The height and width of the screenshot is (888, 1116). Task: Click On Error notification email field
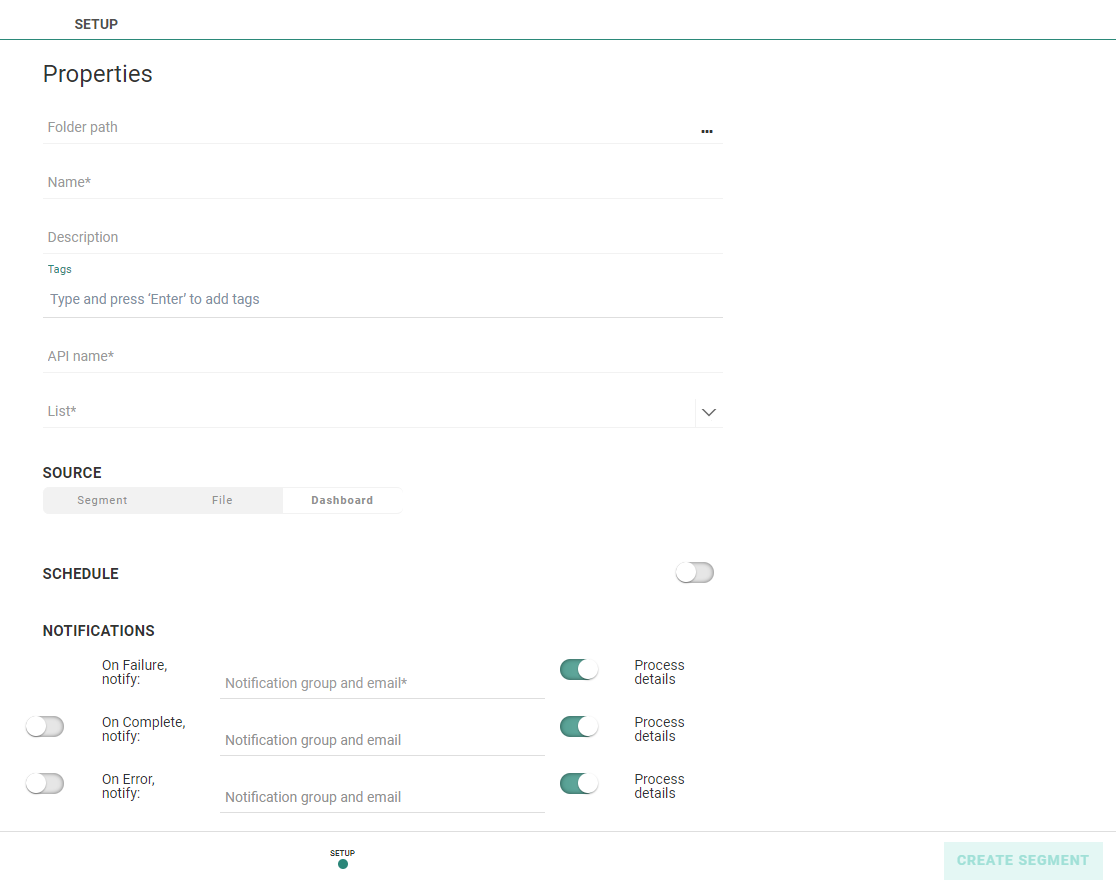(x=382, y=798)
